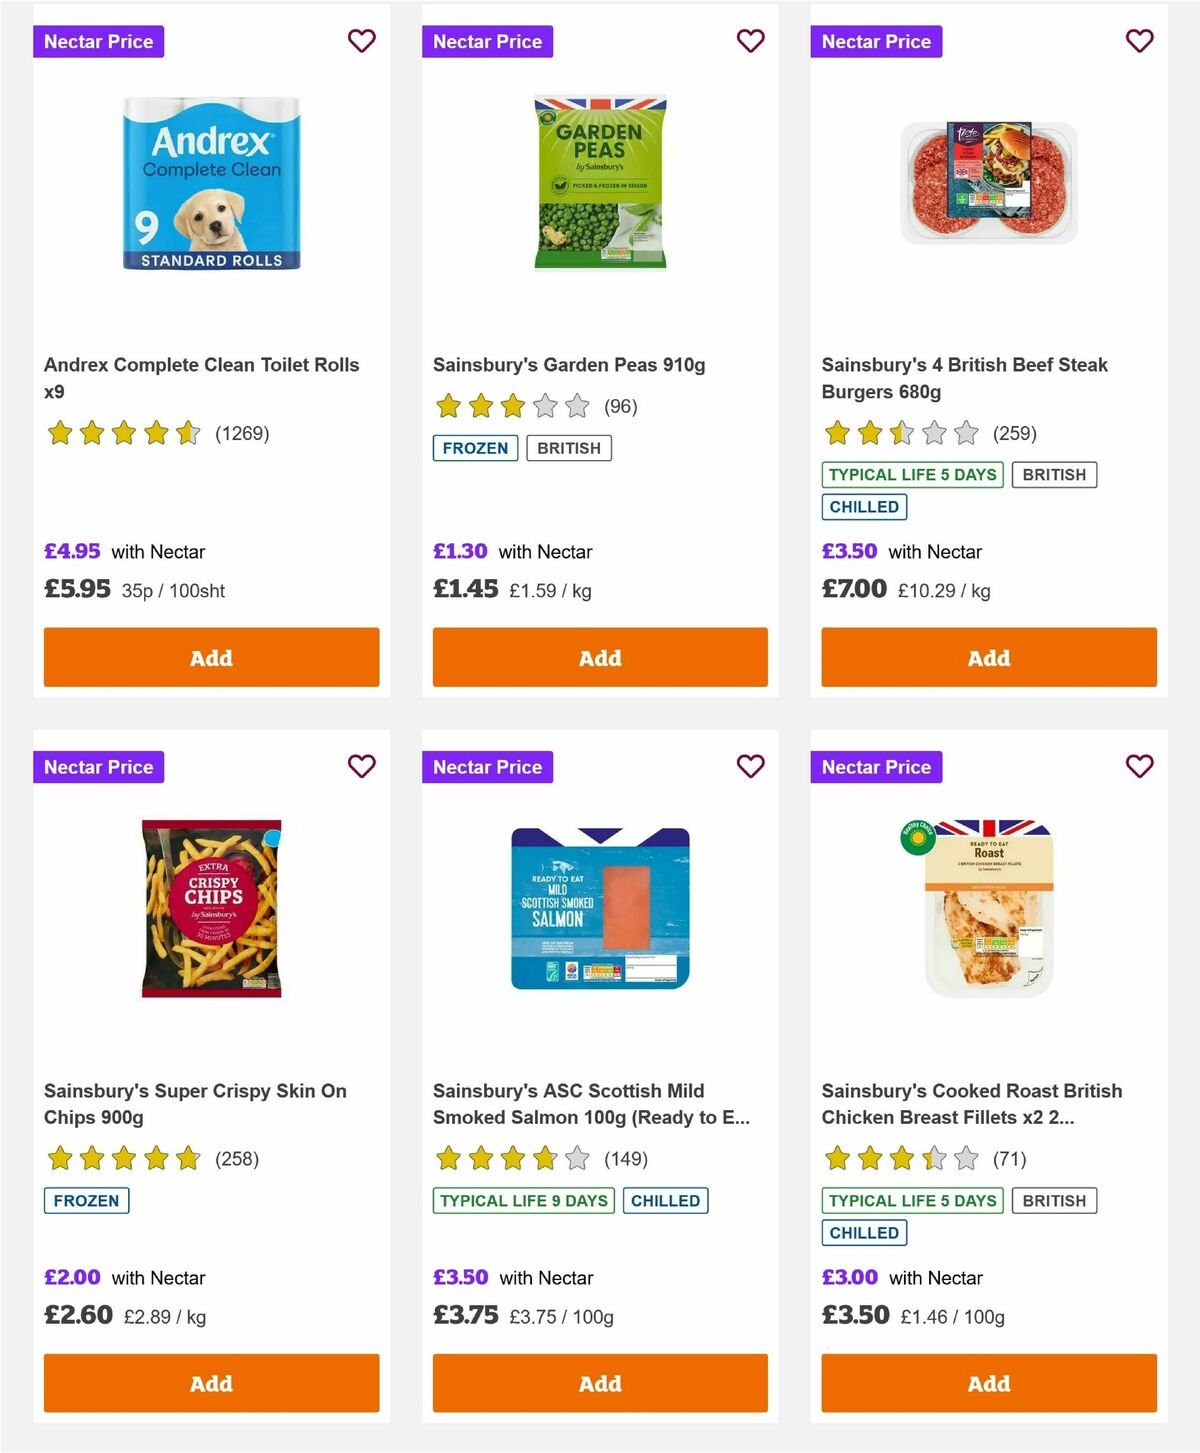
Task: Toggle the FROZEN tag on Garden Peas
Action: coord(475,448)
